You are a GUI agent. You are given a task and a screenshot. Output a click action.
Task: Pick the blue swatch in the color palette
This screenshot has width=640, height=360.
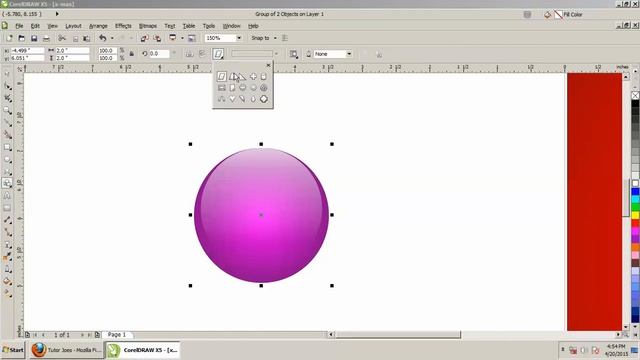point(636,192)
